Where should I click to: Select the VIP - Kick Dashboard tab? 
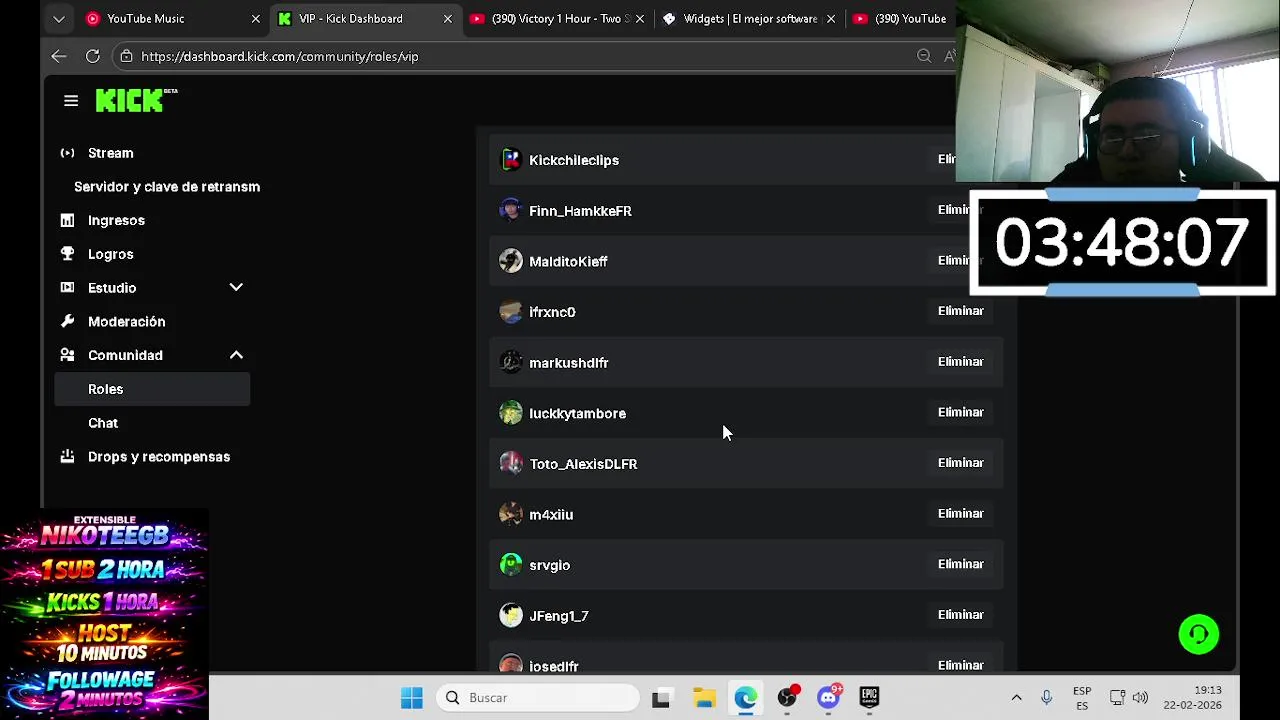pyautogui.click(x=350, y=18)
